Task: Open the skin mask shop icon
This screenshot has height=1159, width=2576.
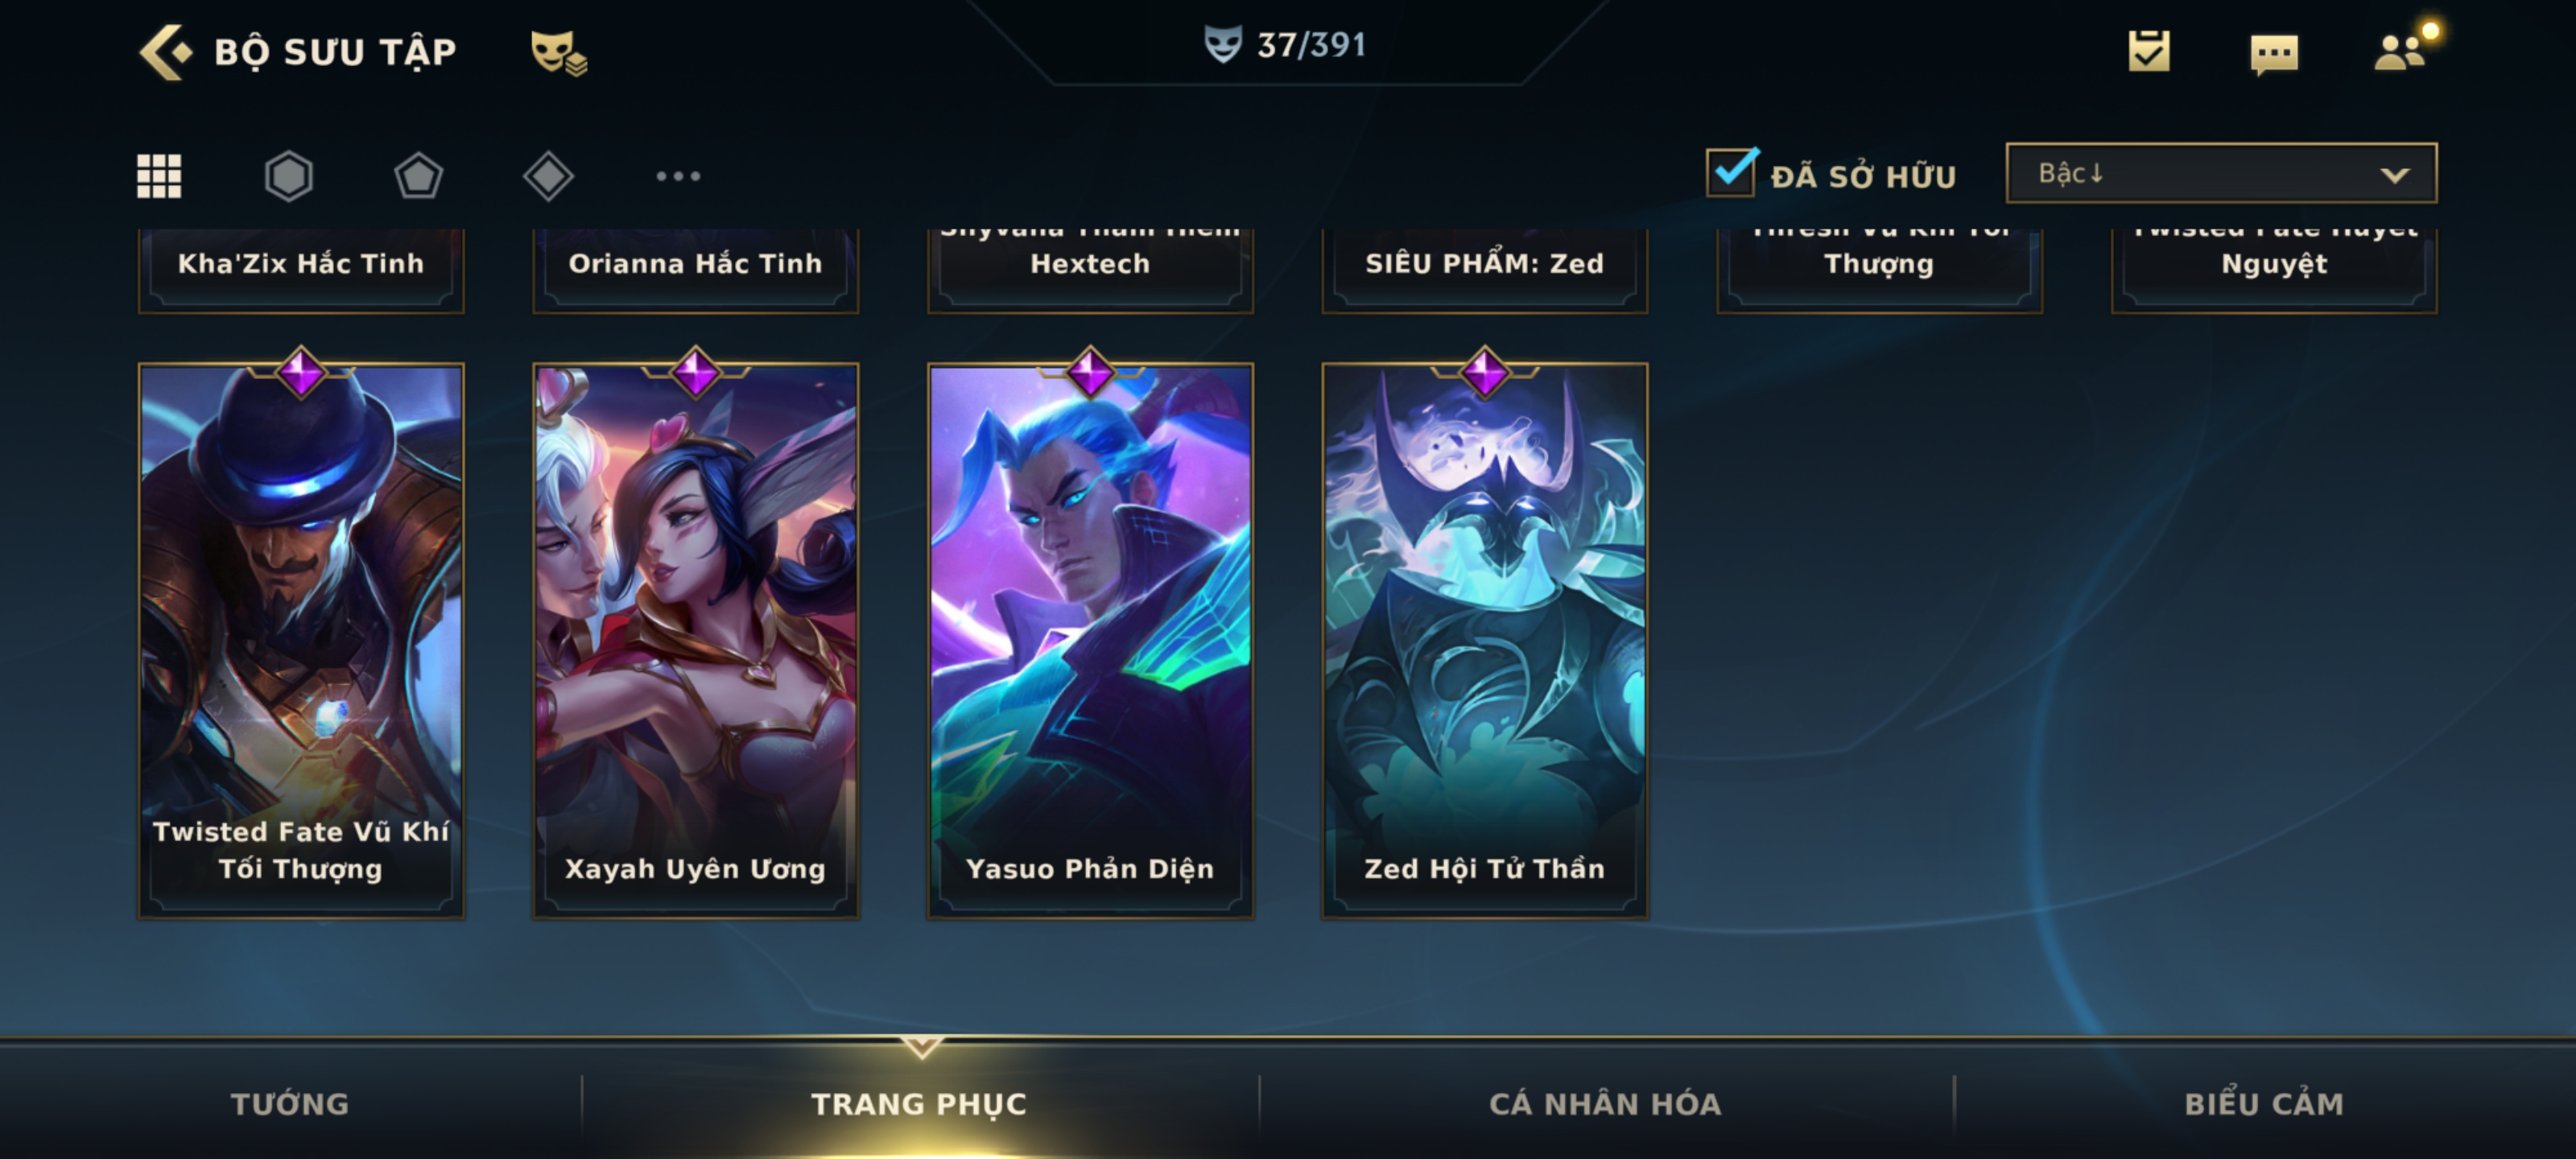Action: point(558,52)
